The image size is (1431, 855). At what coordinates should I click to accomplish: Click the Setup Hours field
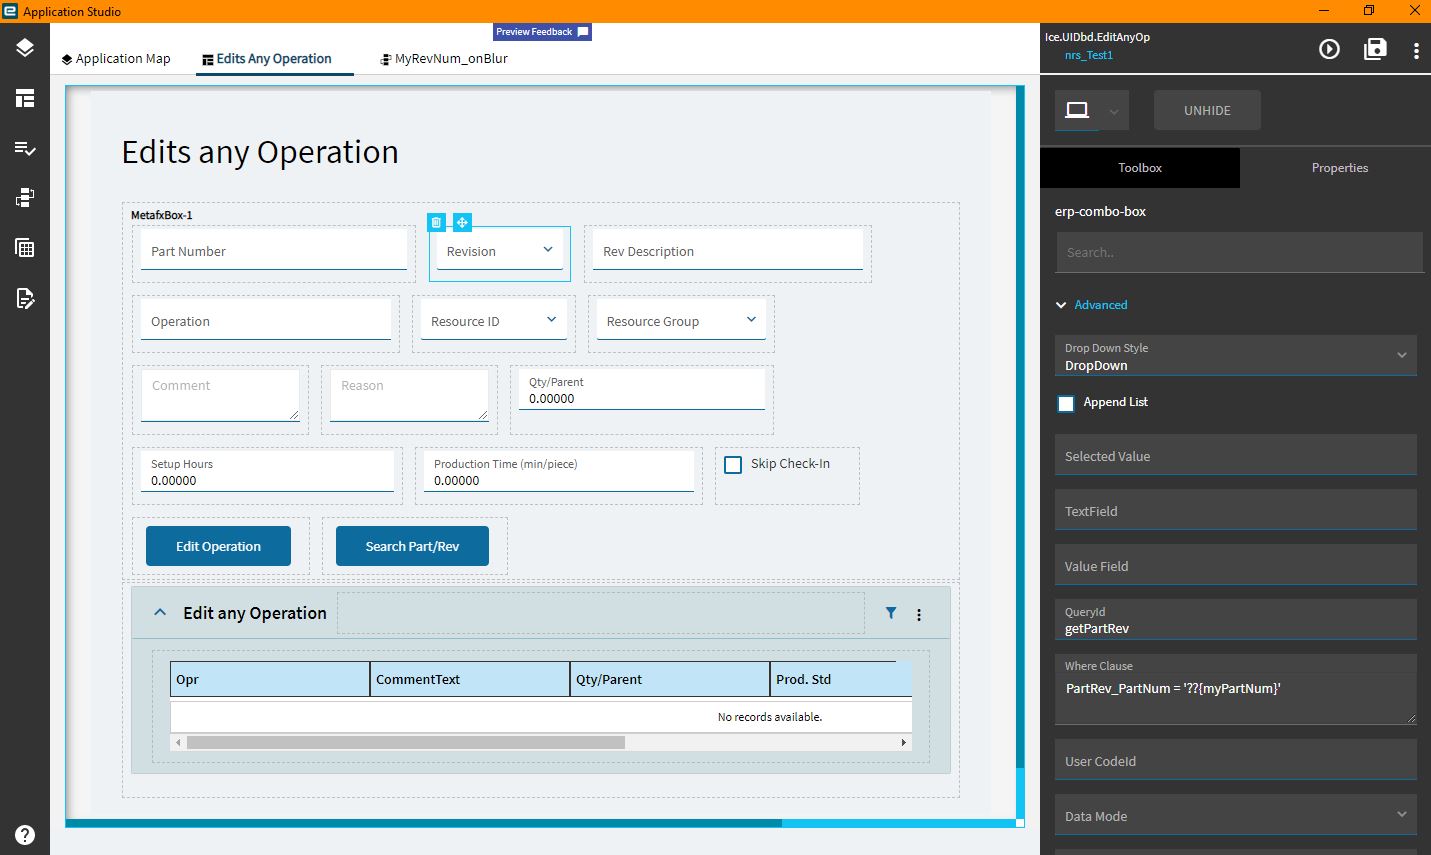point(267,472)
